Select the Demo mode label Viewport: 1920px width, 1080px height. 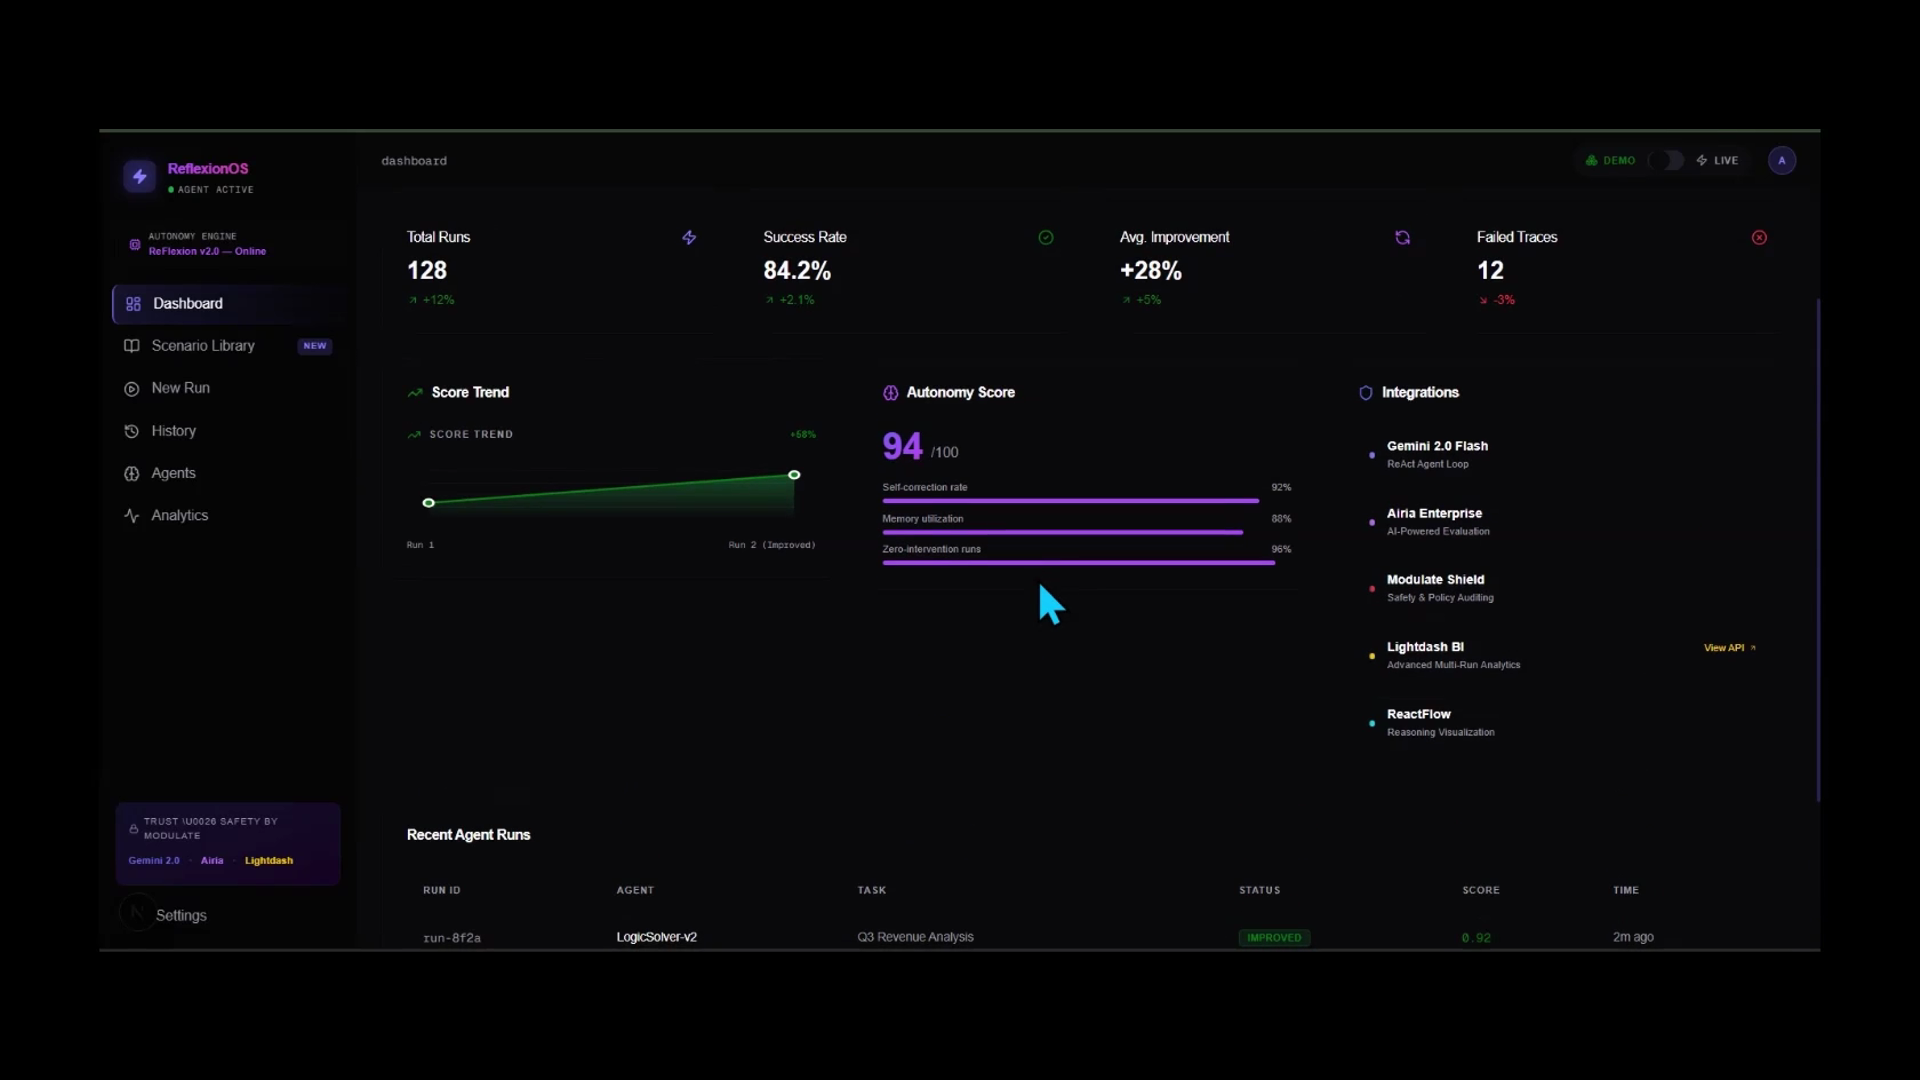[x=1618, y=161]
